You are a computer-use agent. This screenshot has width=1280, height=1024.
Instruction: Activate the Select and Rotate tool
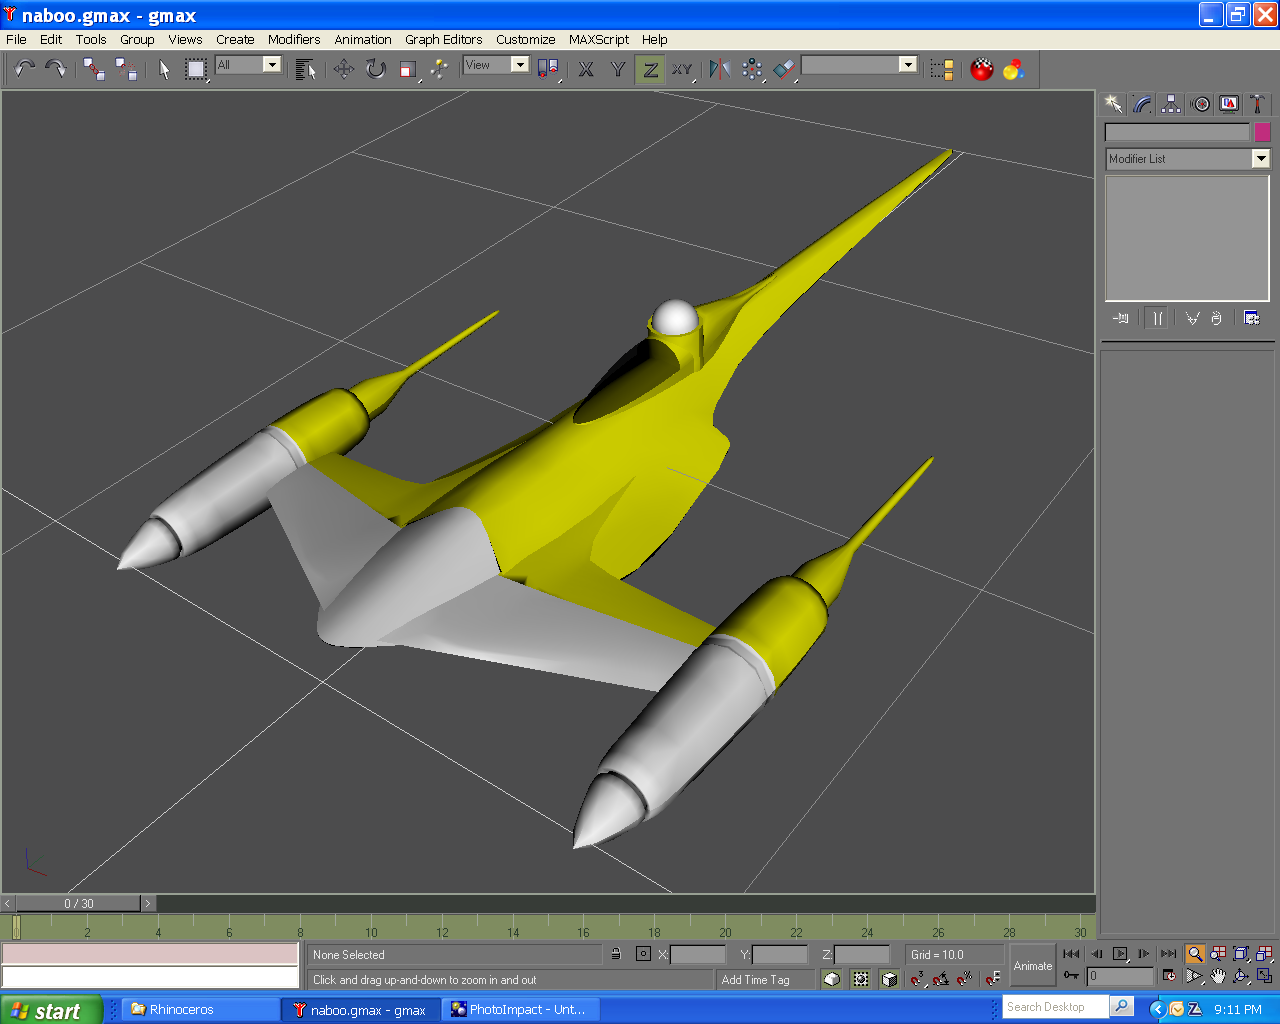coord(375,69)
